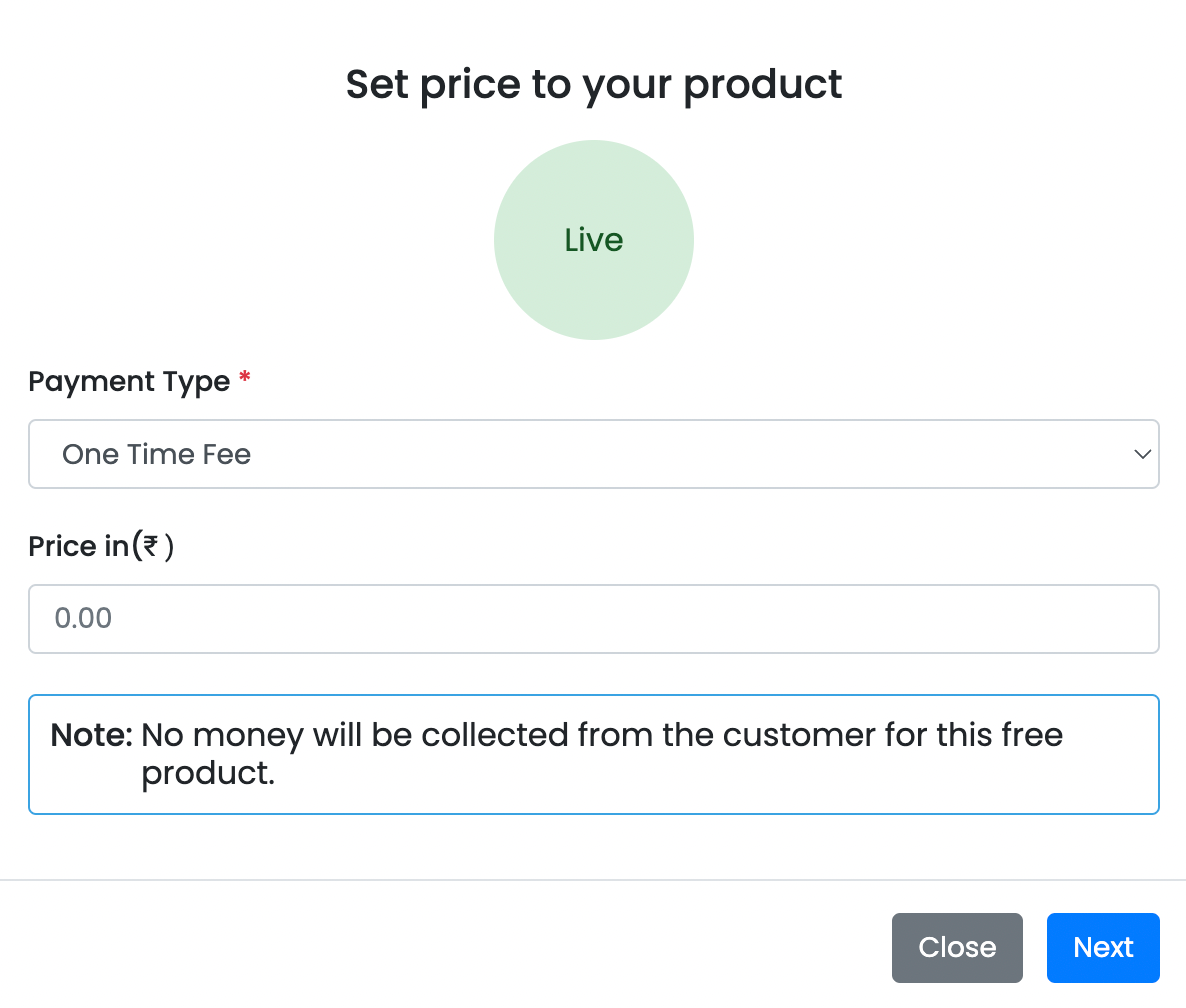
Task: Click the rupee symbol in price label
Action: 151,546
